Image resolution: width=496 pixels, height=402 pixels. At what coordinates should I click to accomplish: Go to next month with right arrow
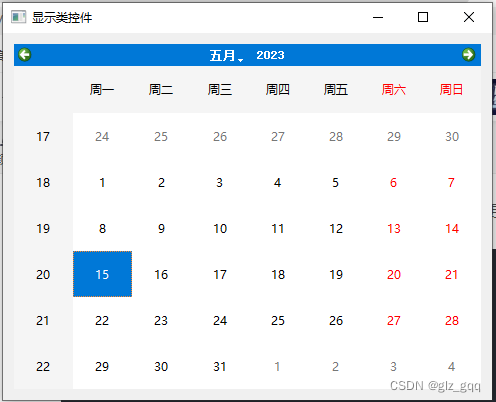pos(468,55)
